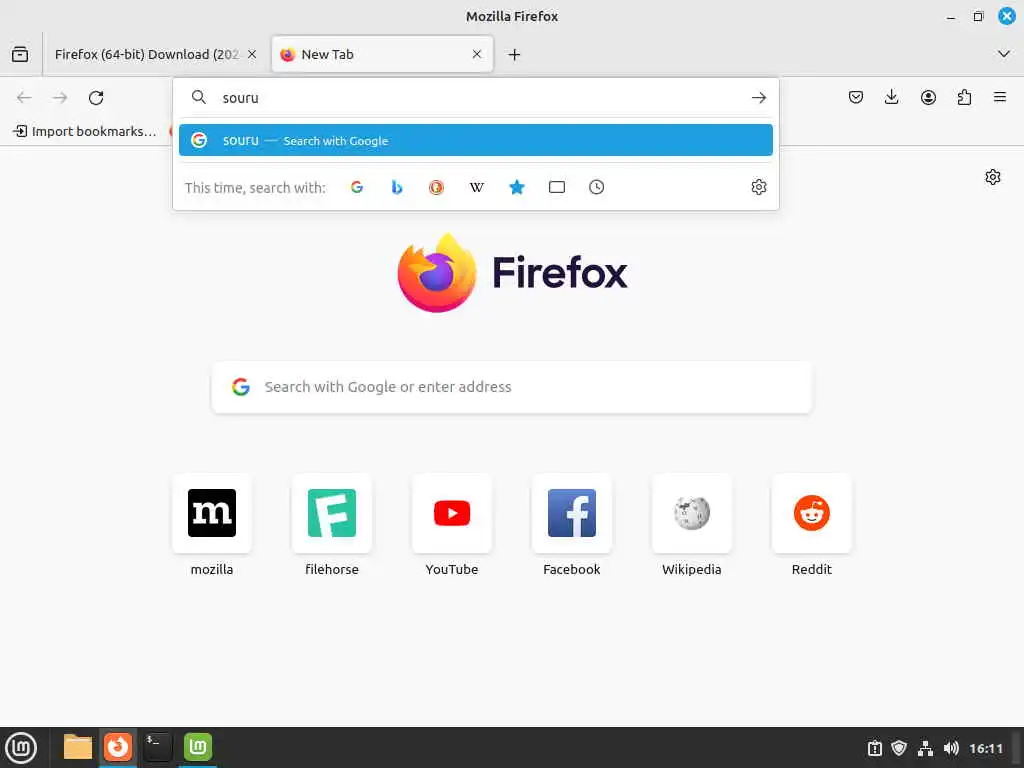Screen dimensions: 1024x768
Task: Click the clipboard tray icon
Action: [x=874, y=748]
